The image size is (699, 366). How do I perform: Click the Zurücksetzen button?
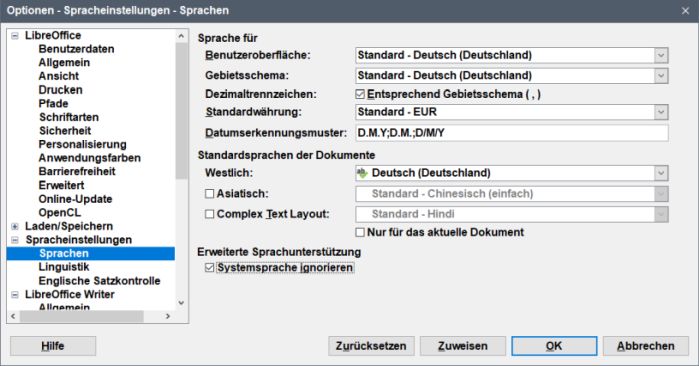coord(371,346)
